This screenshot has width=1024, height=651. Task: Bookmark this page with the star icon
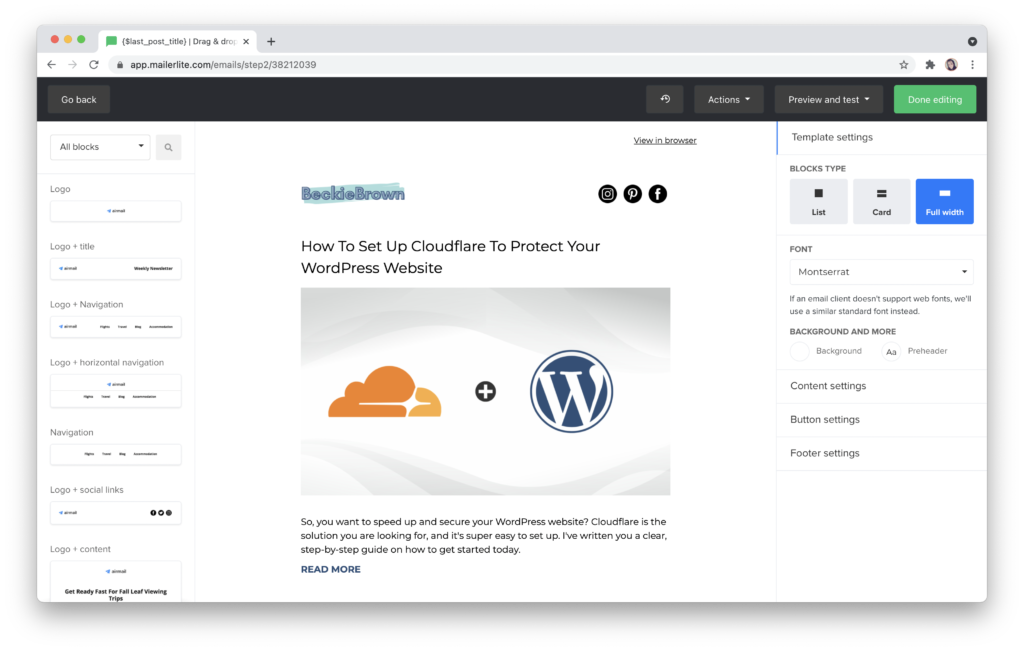pyautogui.click(x=904, y=65)
